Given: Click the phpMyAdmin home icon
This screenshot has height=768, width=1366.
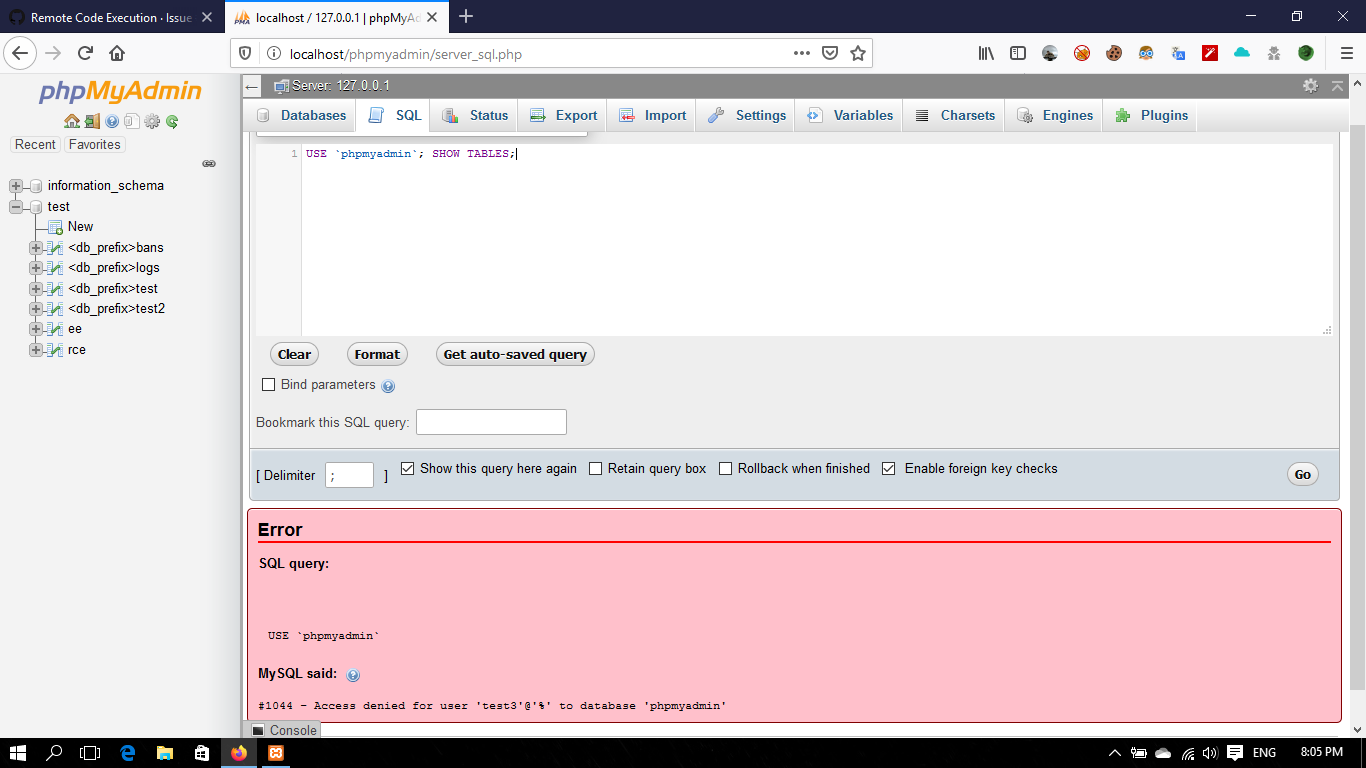Looking at the screenshot, I should (72, 121).
